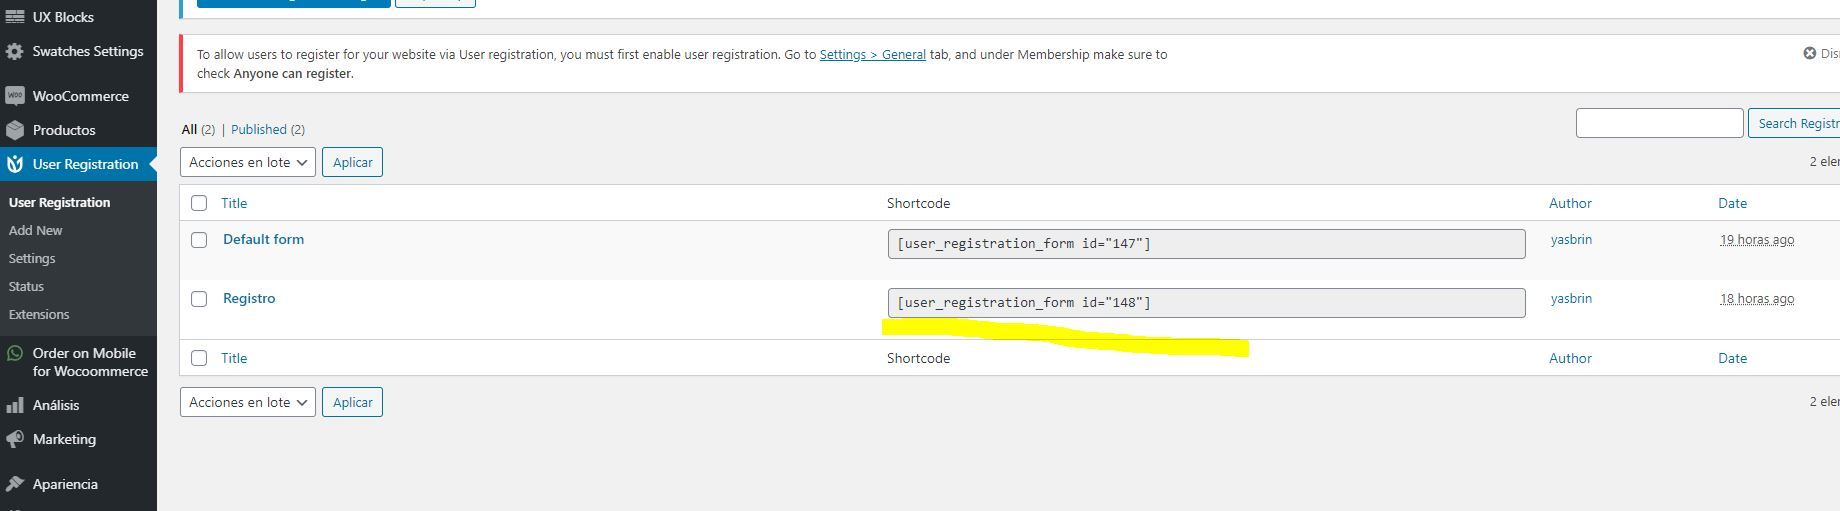Check the Default form row checkbox
This screenshot has width=1840, height=511.
point(199,240)
